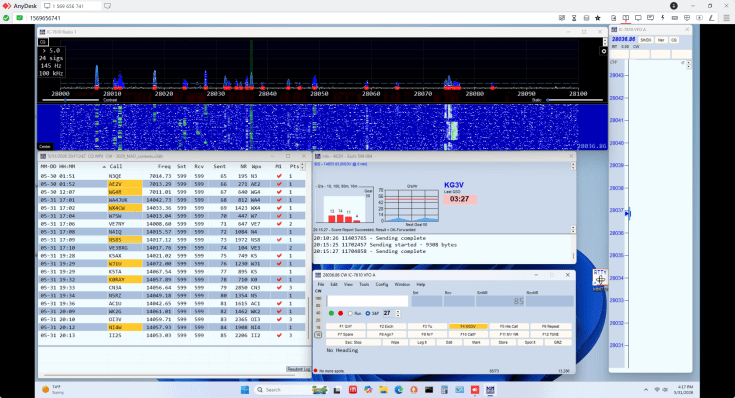Decrease CW speed stepper down arrow
Image resolution: width=735 pixels, height=398 pixels.
tap(398, 315)
